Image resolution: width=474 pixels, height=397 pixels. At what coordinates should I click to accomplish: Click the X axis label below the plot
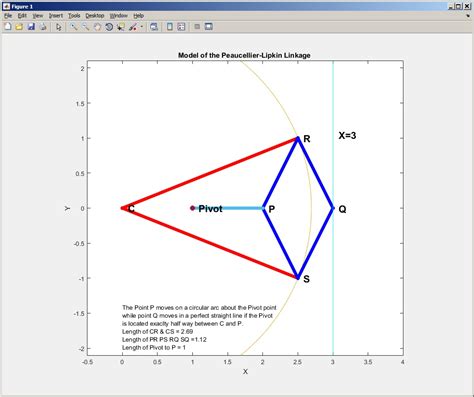(245, 371)
